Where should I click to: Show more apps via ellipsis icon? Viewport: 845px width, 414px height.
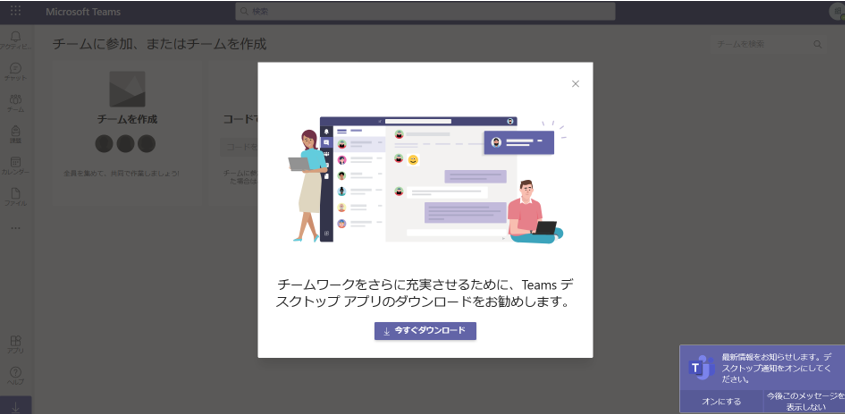(x=16, y=227)
